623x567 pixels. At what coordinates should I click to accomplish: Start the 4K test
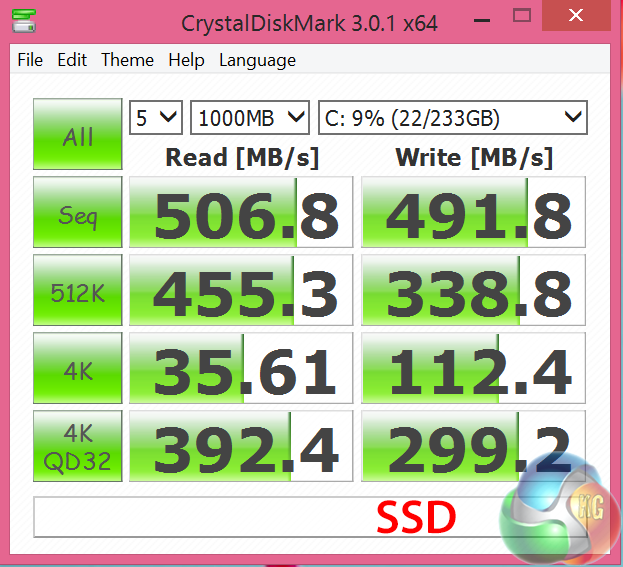pos(78,368)
